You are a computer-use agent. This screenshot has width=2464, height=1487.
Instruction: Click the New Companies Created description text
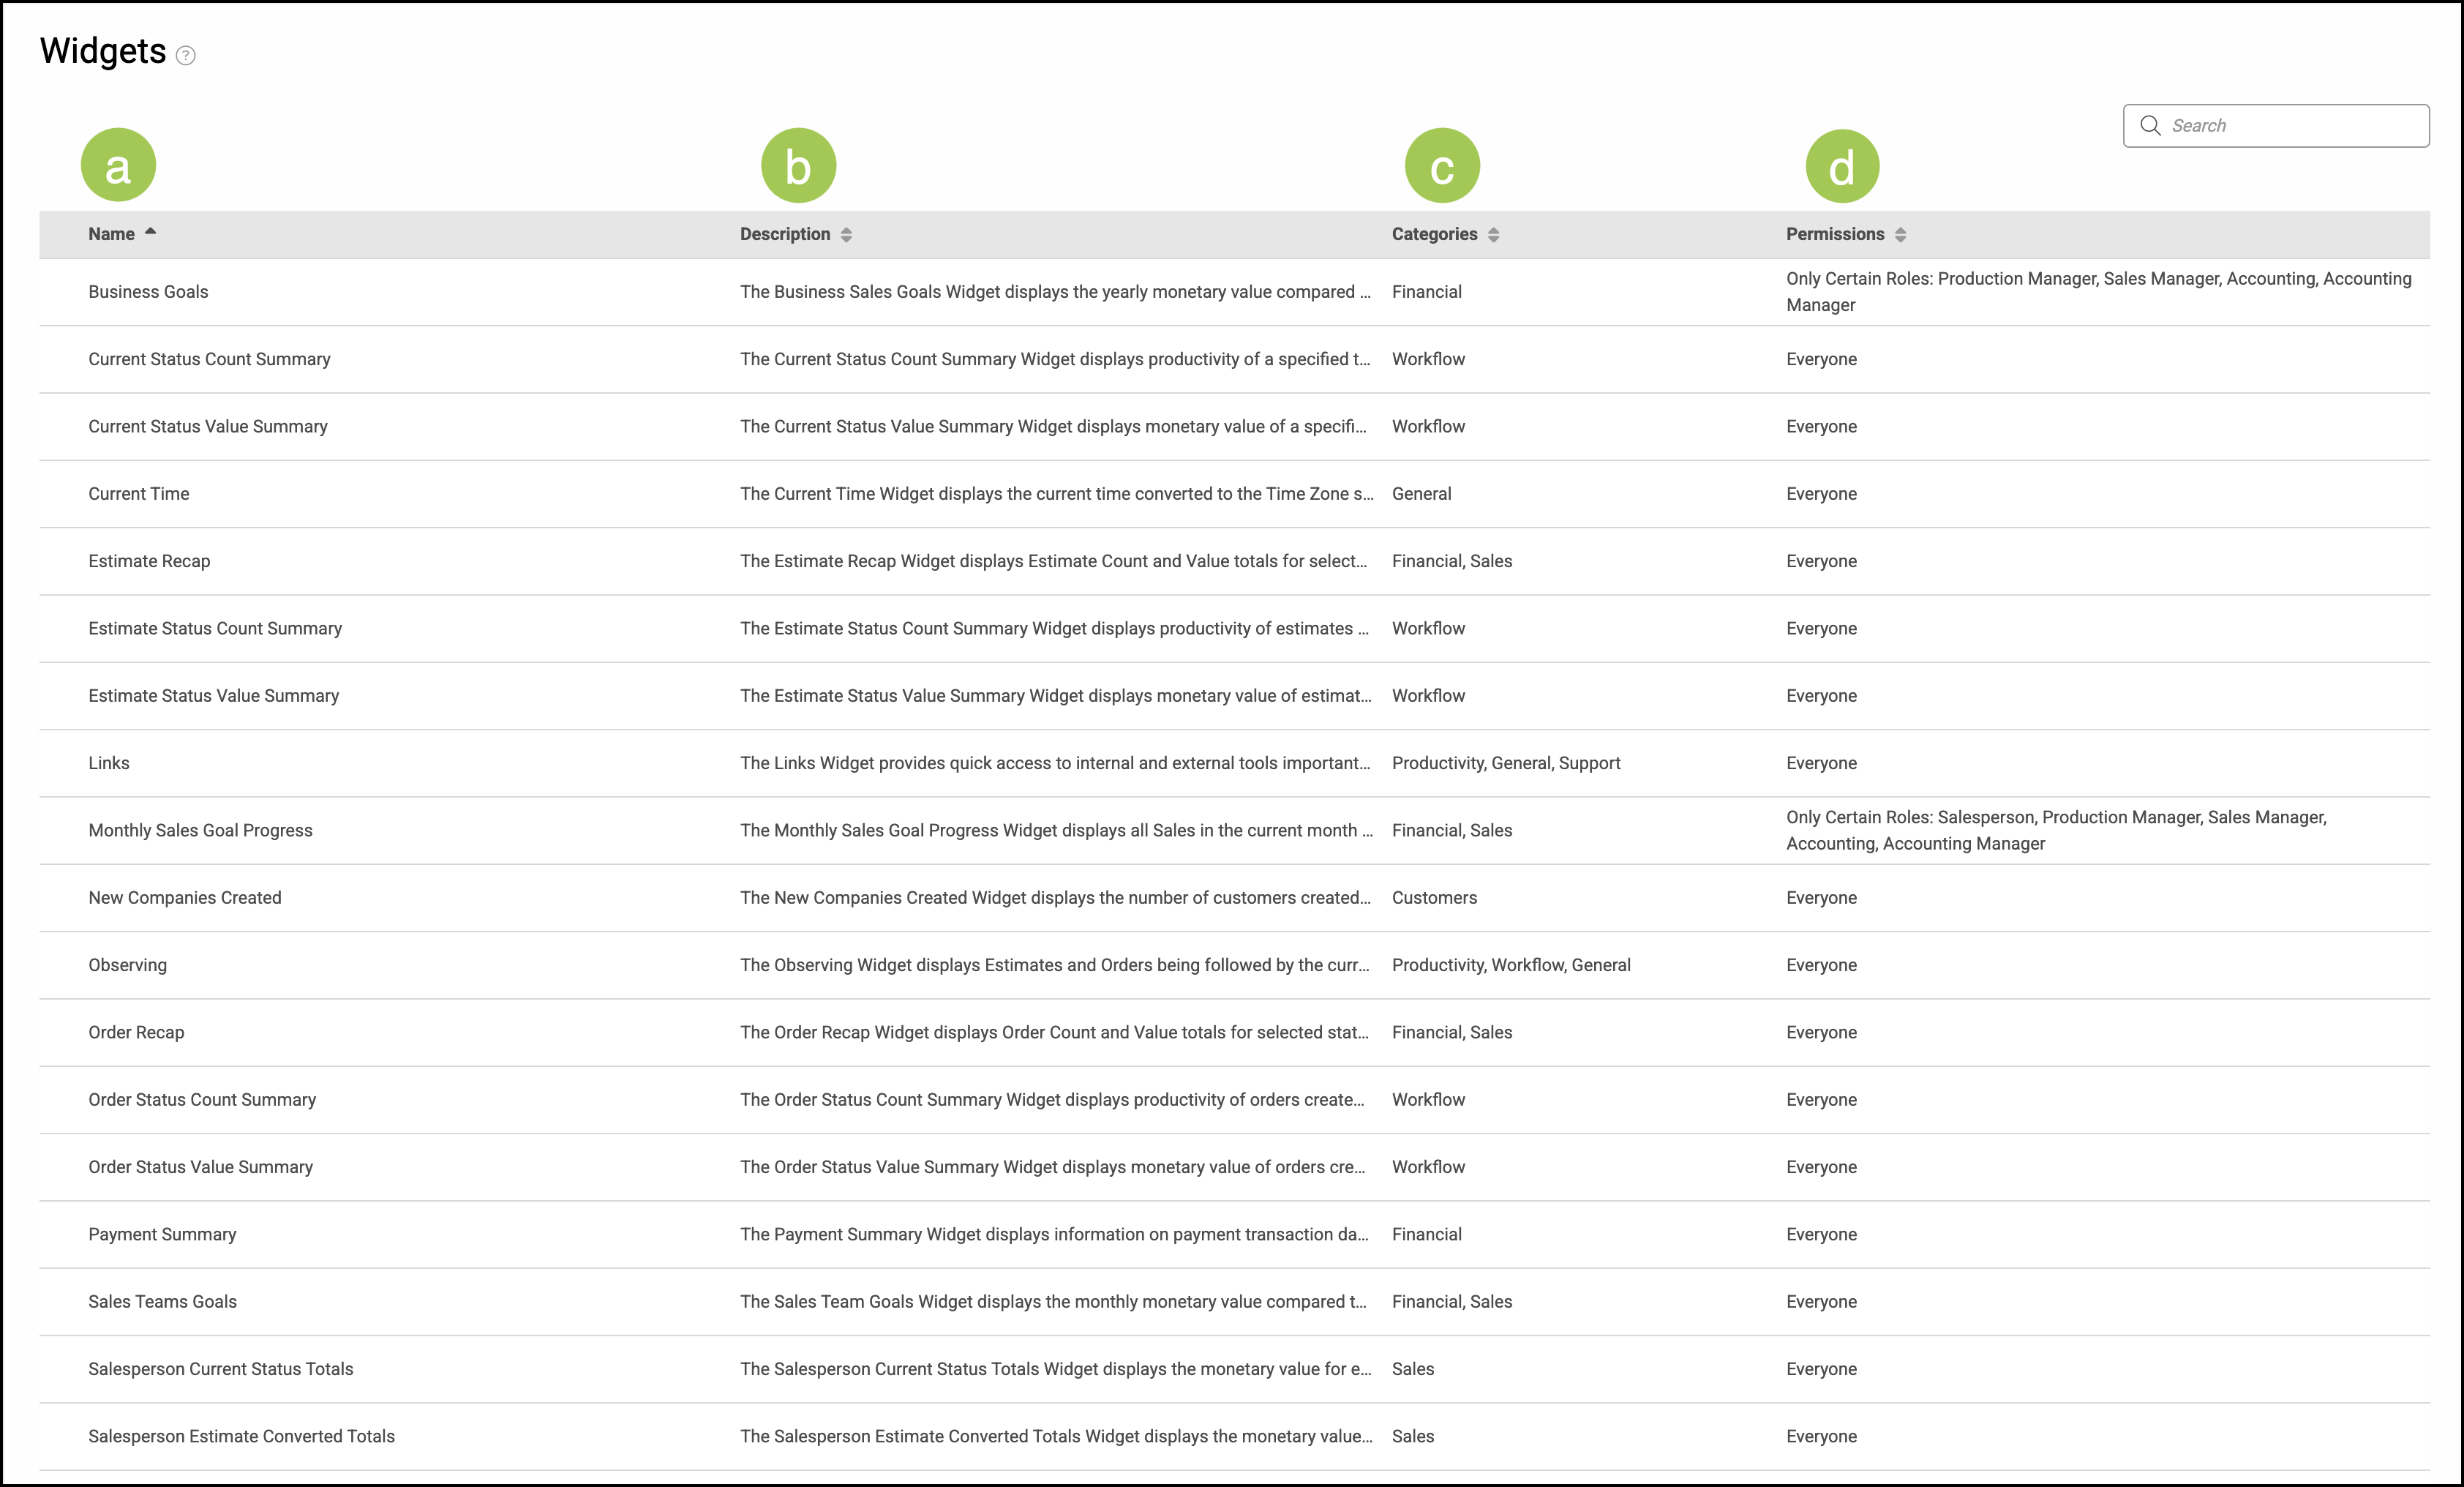click(x=1055, y=898)
